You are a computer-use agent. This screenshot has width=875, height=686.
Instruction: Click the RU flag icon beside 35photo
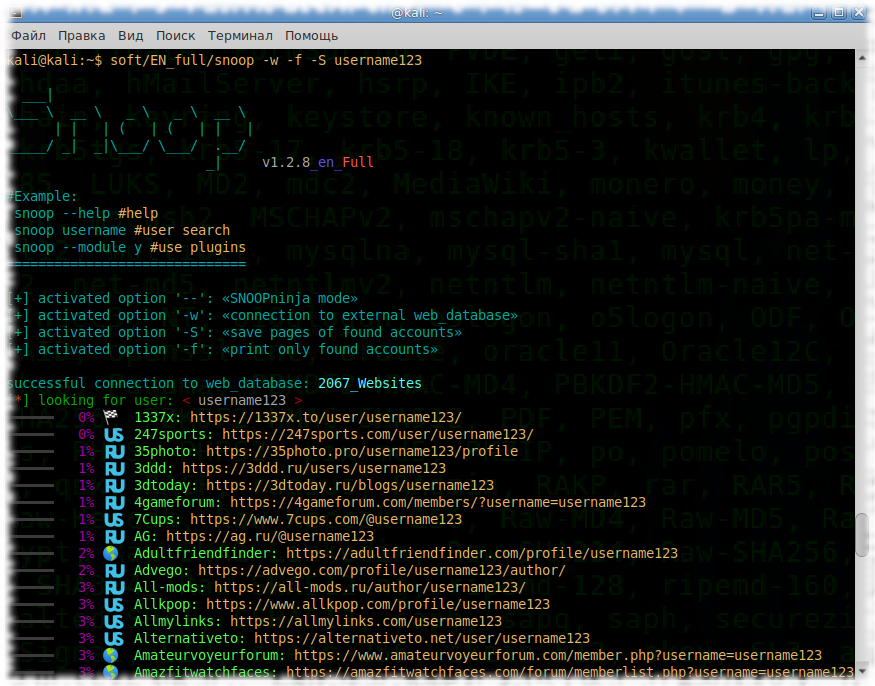(x=113, y=451)
